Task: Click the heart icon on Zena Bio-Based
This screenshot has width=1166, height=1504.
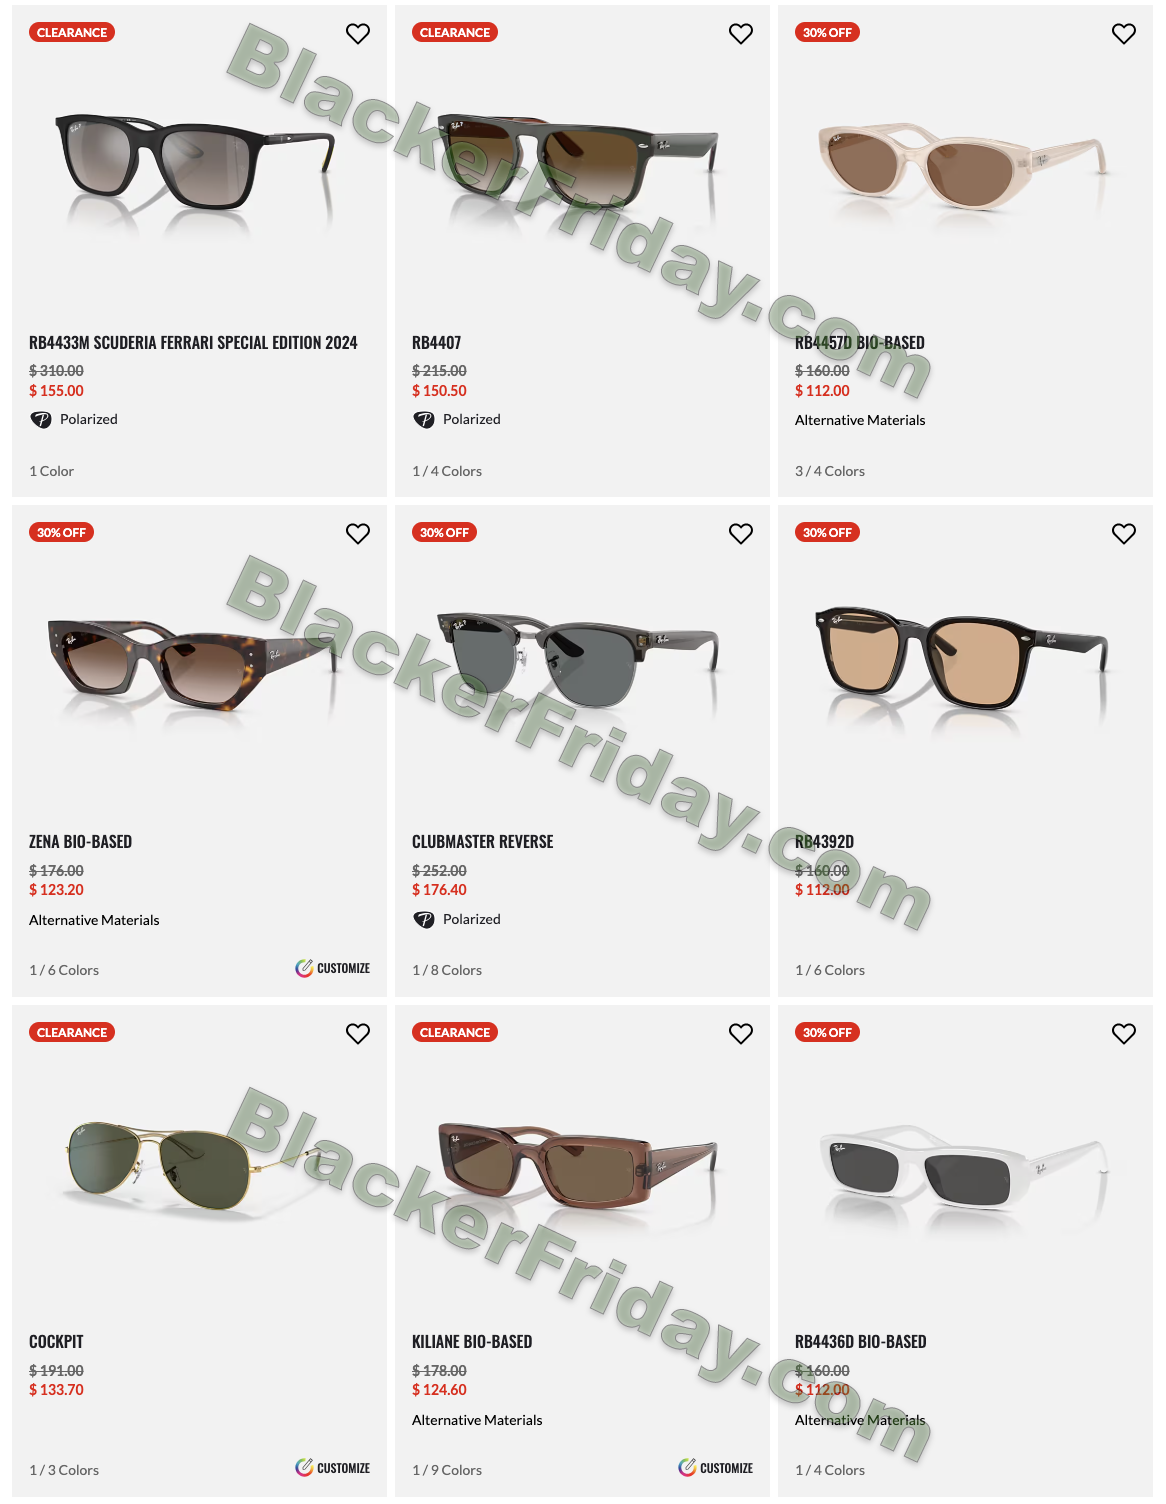Action: pos(358,533)
